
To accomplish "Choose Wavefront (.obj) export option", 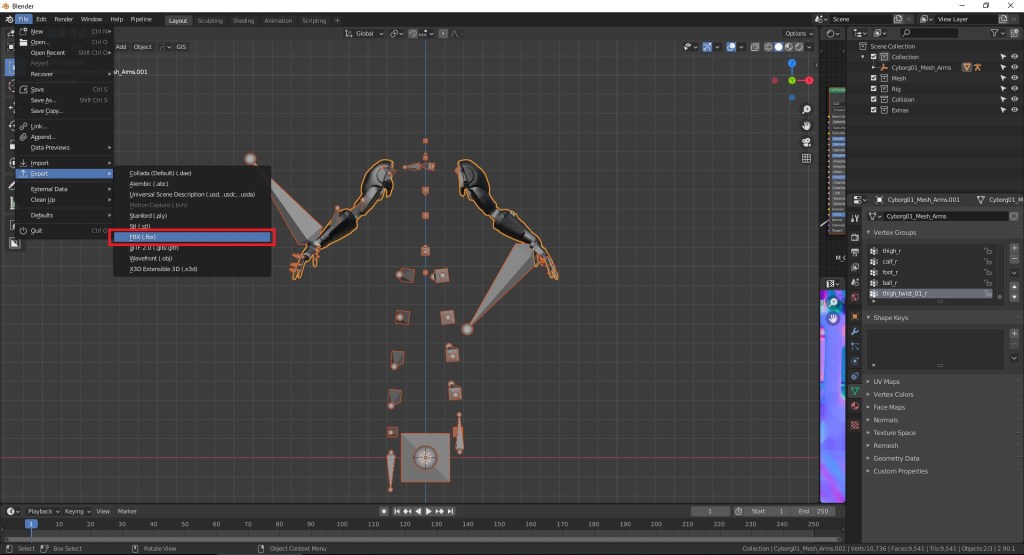I will 151,258.
